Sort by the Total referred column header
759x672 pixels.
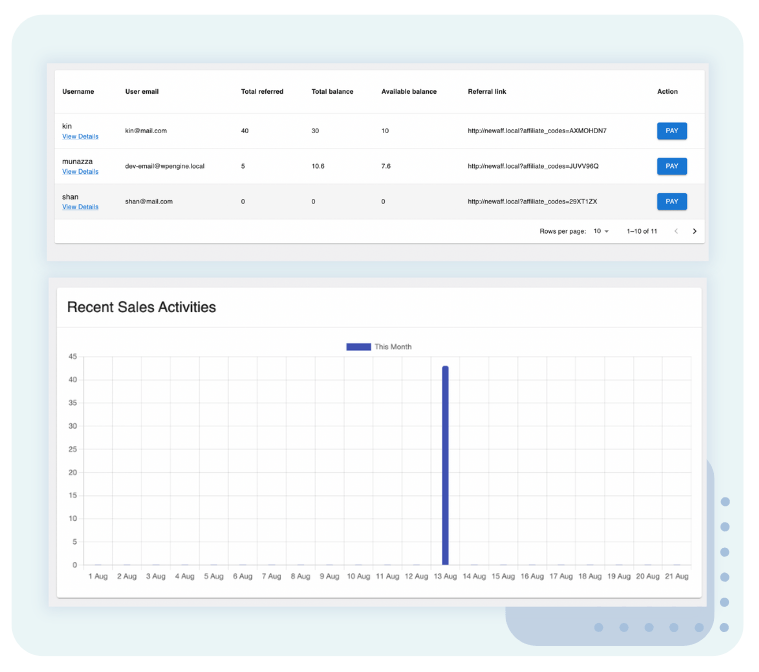[262, 92]
